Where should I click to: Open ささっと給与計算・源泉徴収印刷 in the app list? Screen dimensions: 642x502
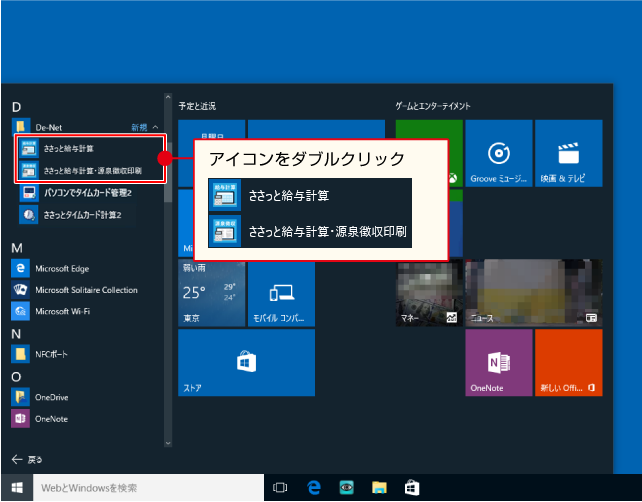pos(90,170)
